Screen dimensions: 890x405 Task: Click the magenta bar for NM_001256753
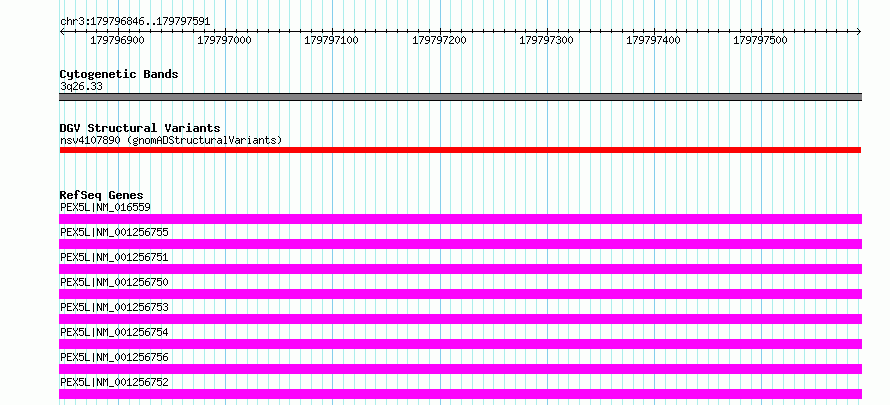pos(460,319)
